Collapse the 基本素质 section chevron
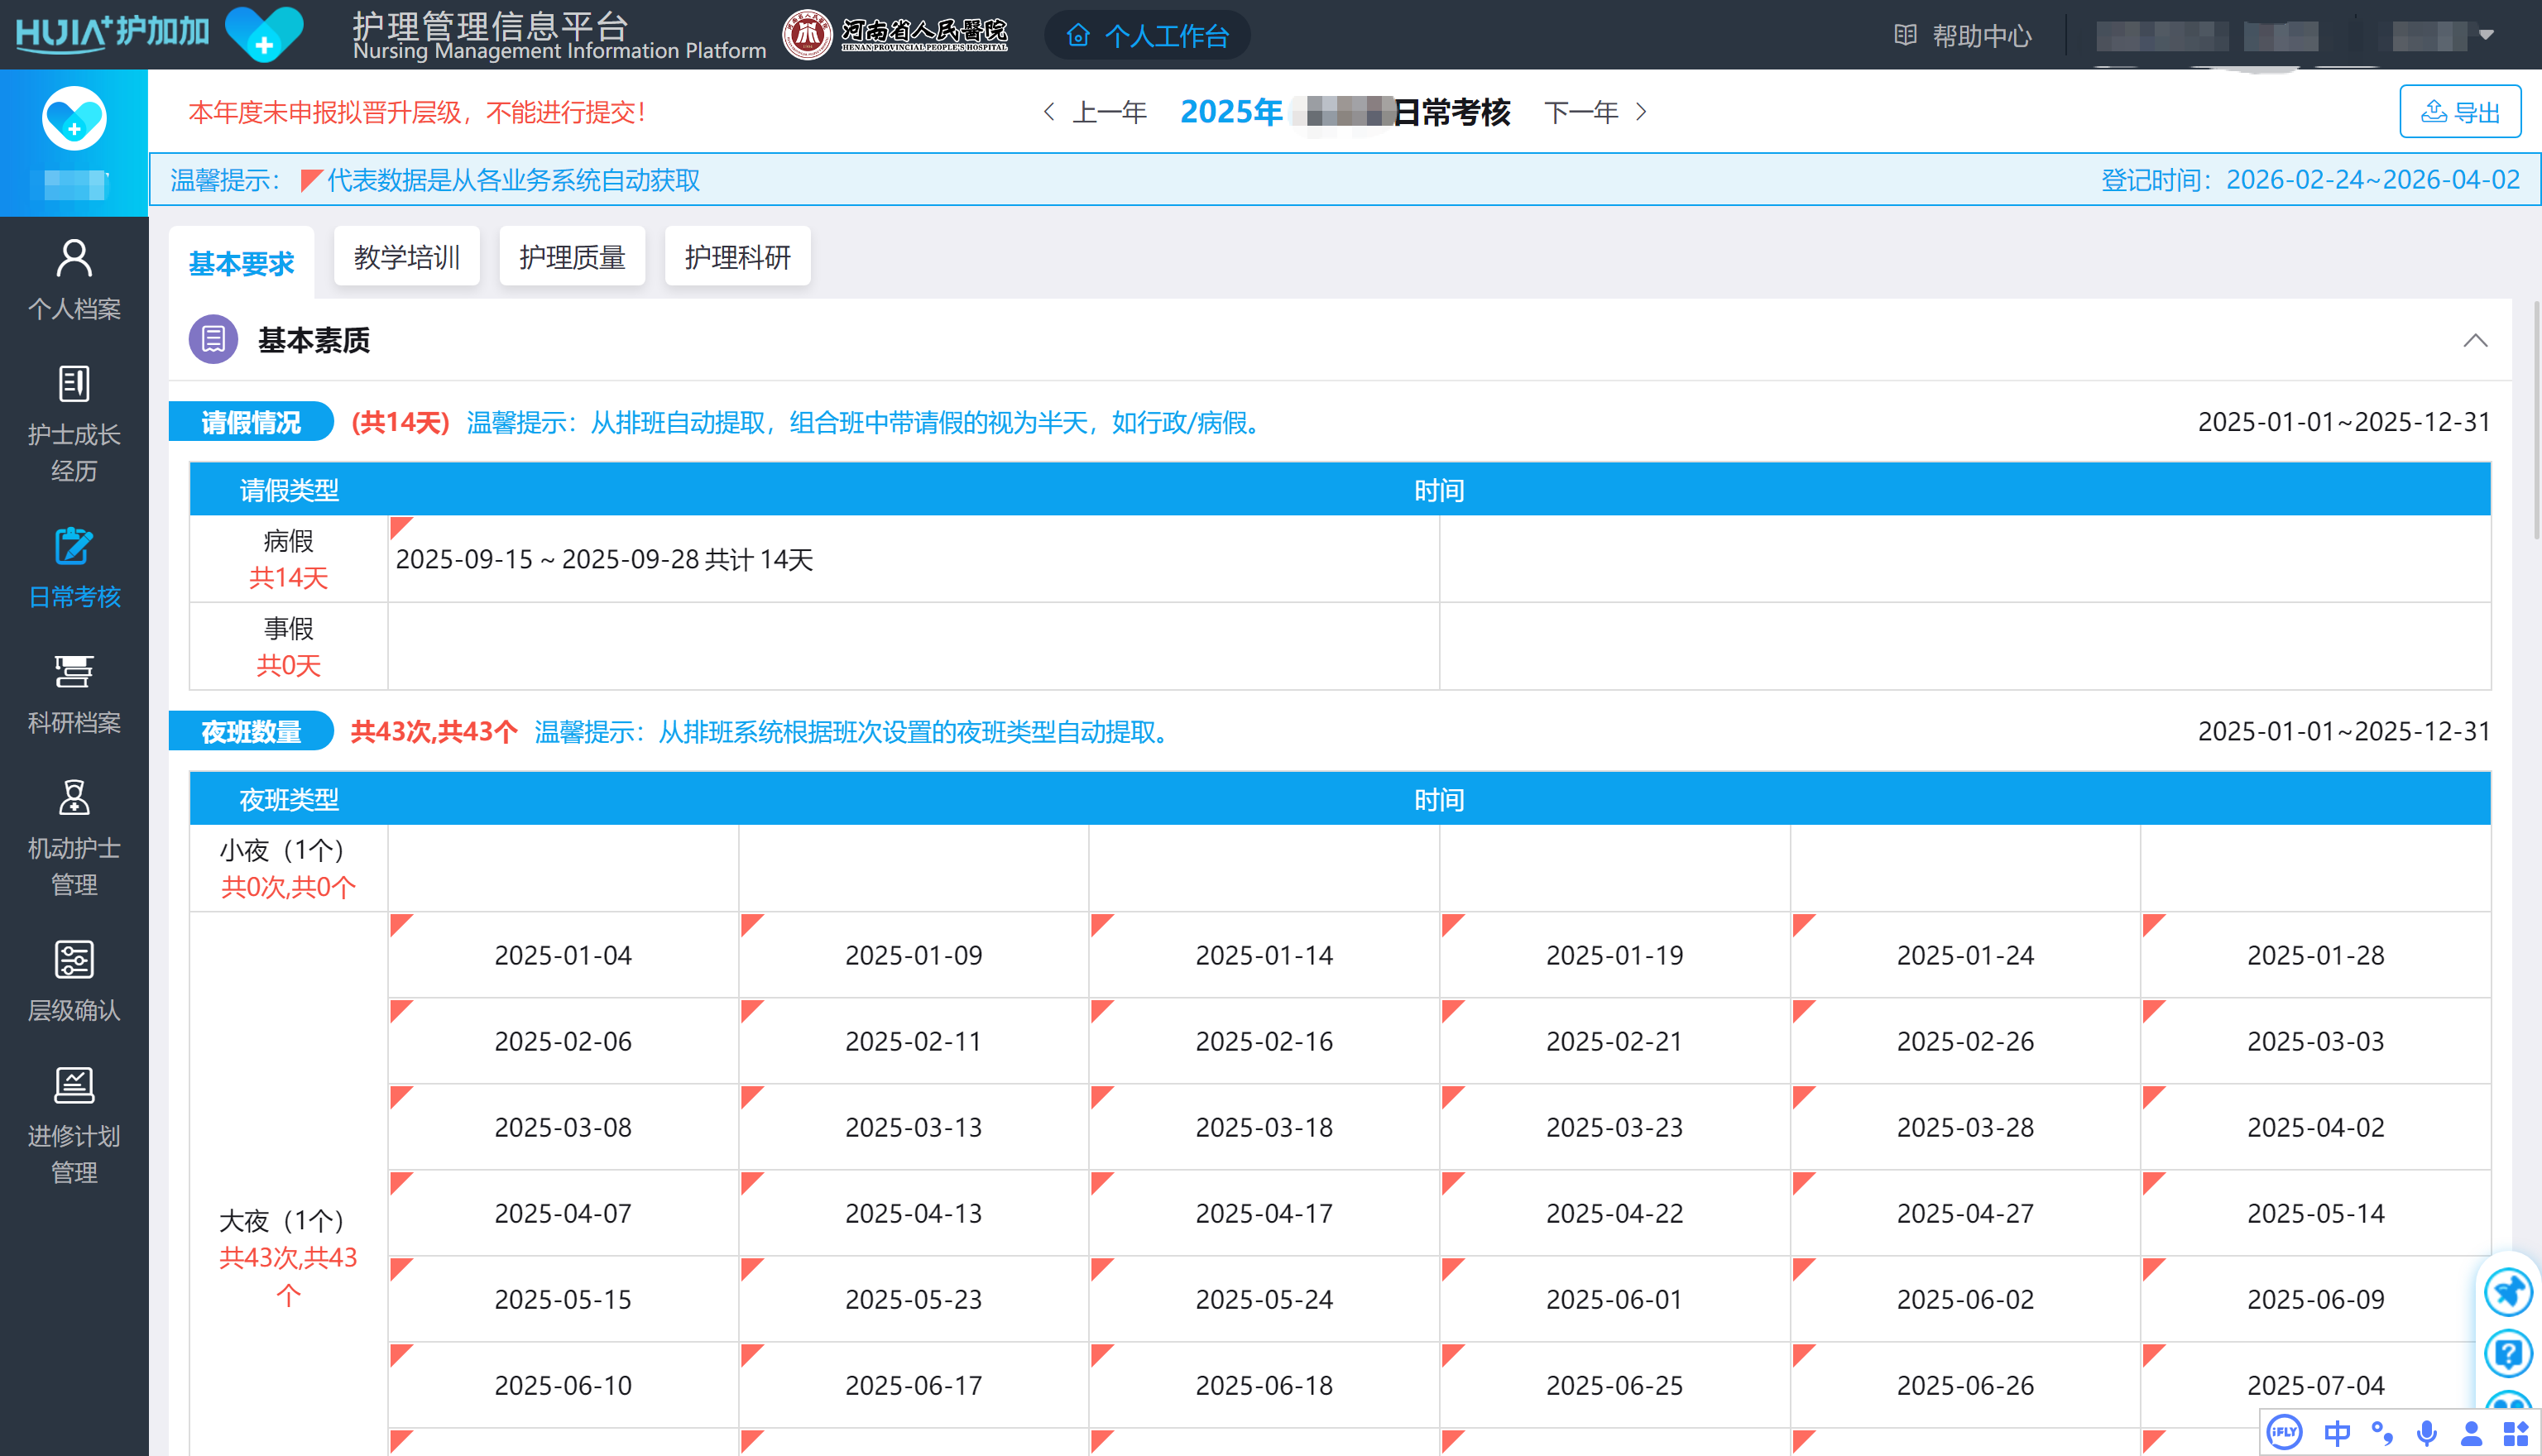Screen dimensions: 2542x1456 pyautogui.click(x=2475, y=341)
